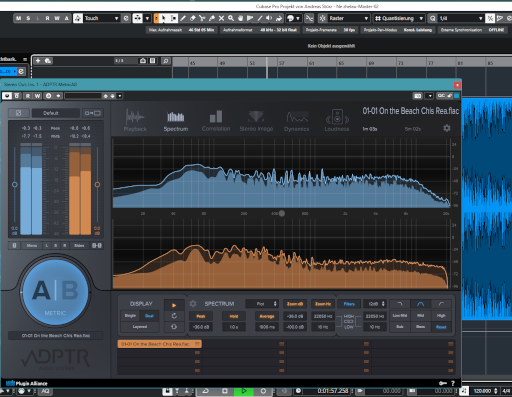Screen dimensions: 512x397
Task: Click the Sub filter preset
Action: click(400, 327)
